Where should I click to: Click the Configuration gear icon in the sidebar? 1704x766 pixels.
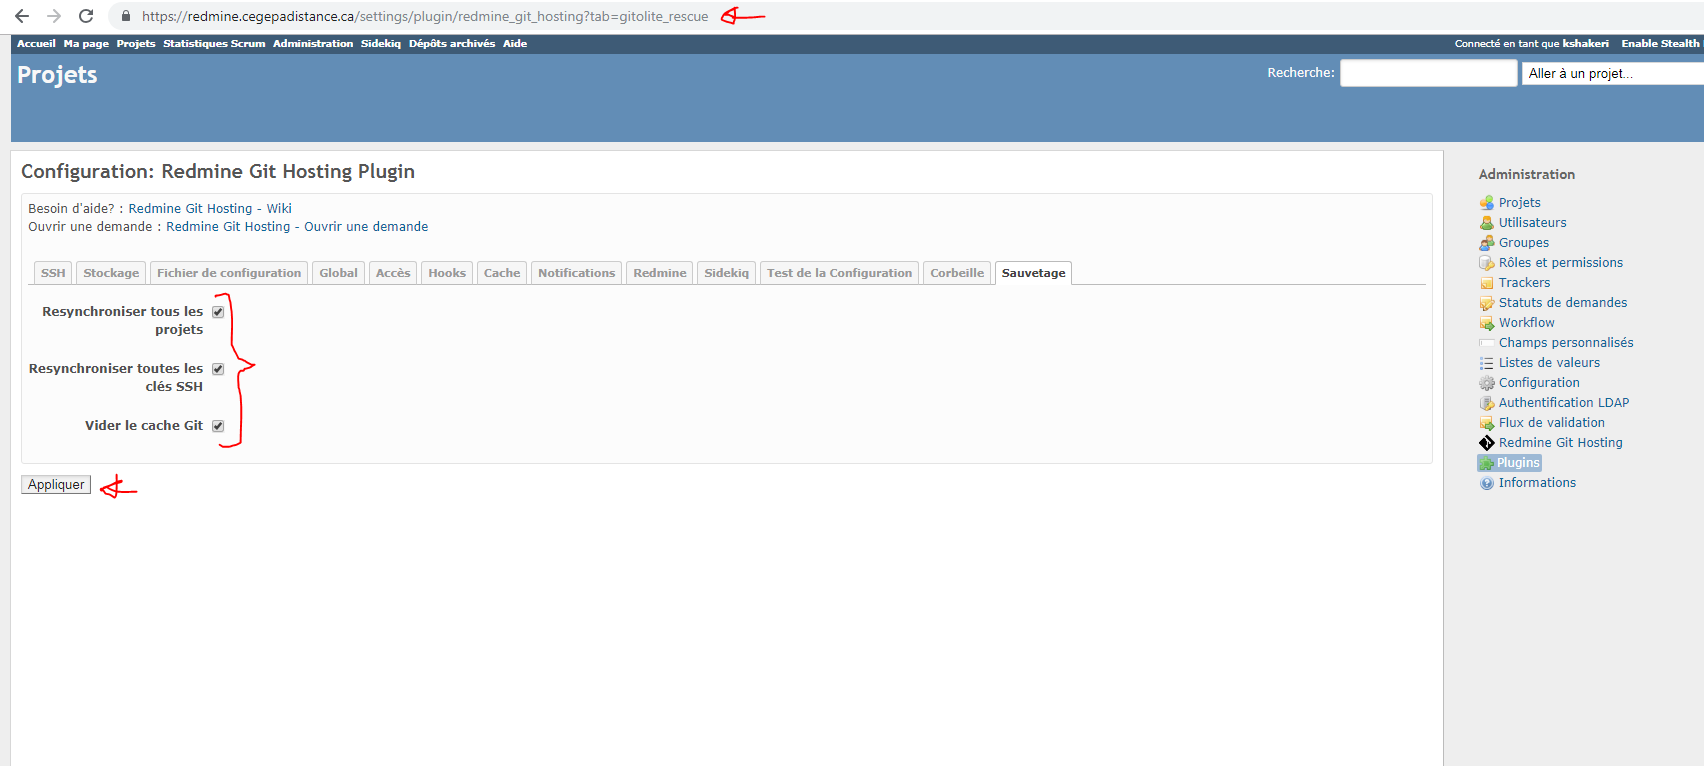coord(1487,383)
